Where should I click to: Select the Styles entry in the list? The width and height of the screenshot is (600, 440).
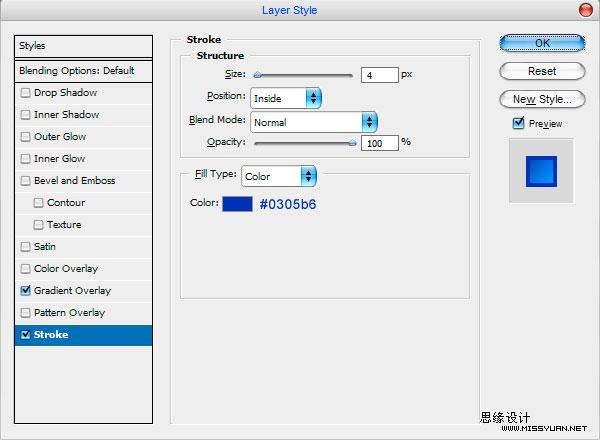(83, 46)
